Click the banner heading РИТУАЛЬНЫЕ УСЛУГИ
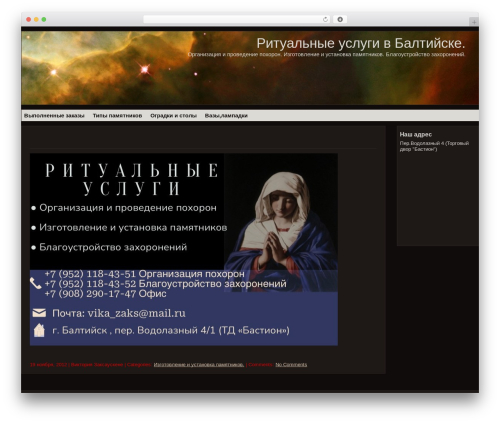500x423 pixels. 132,179
